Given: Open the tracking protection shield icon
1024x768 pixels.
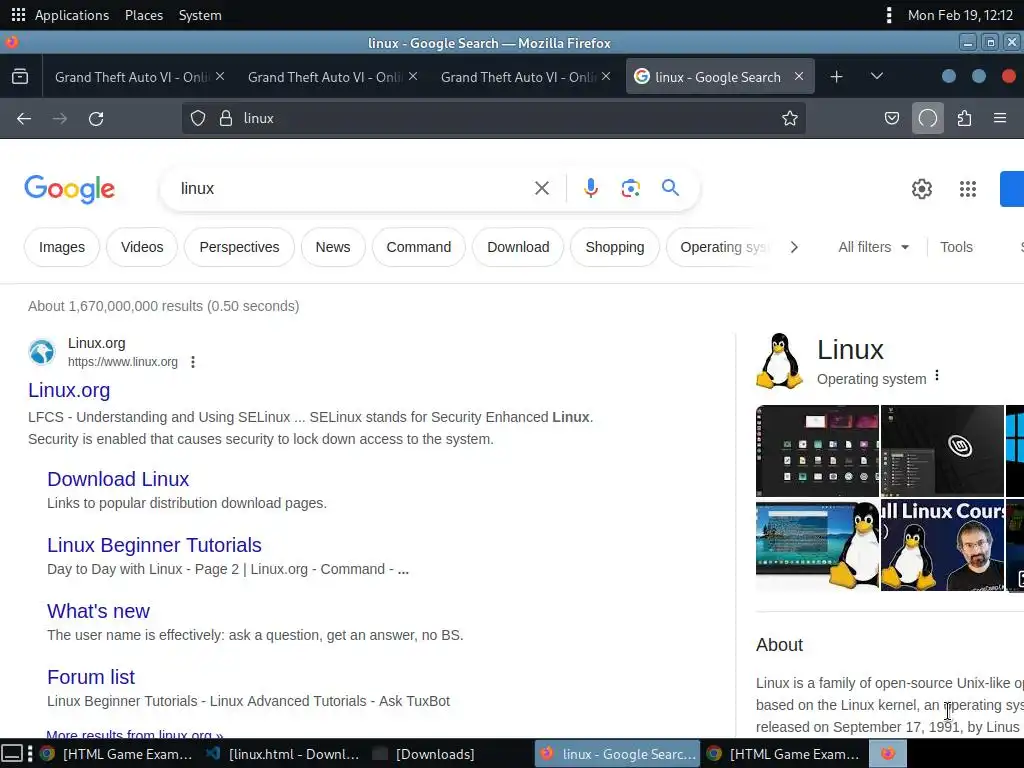Looking at the screenshot, I should click(x=198, y=118).
